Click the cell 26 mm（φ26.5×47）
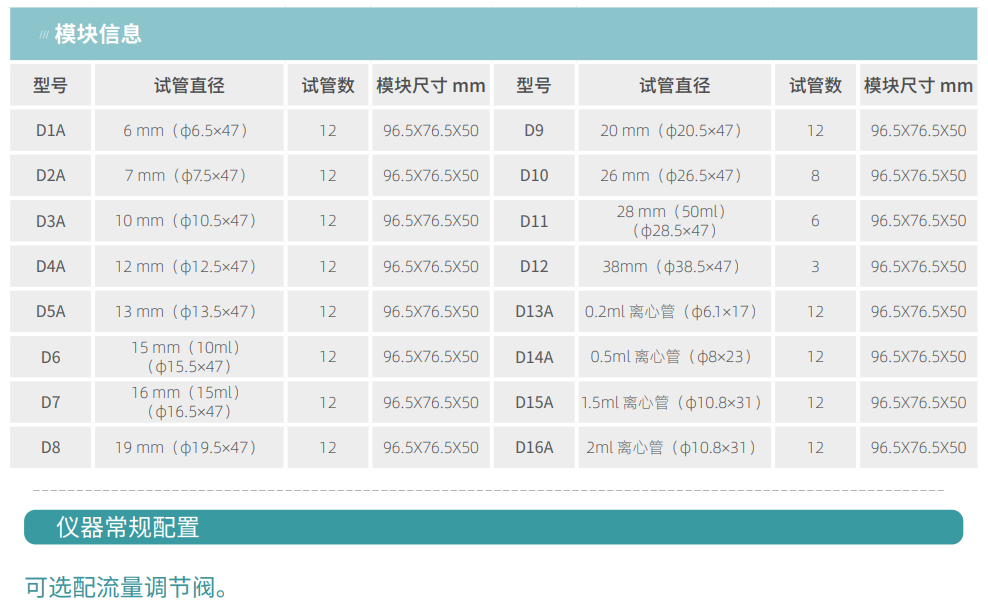988x611 pixels. (x=675, y=176)
